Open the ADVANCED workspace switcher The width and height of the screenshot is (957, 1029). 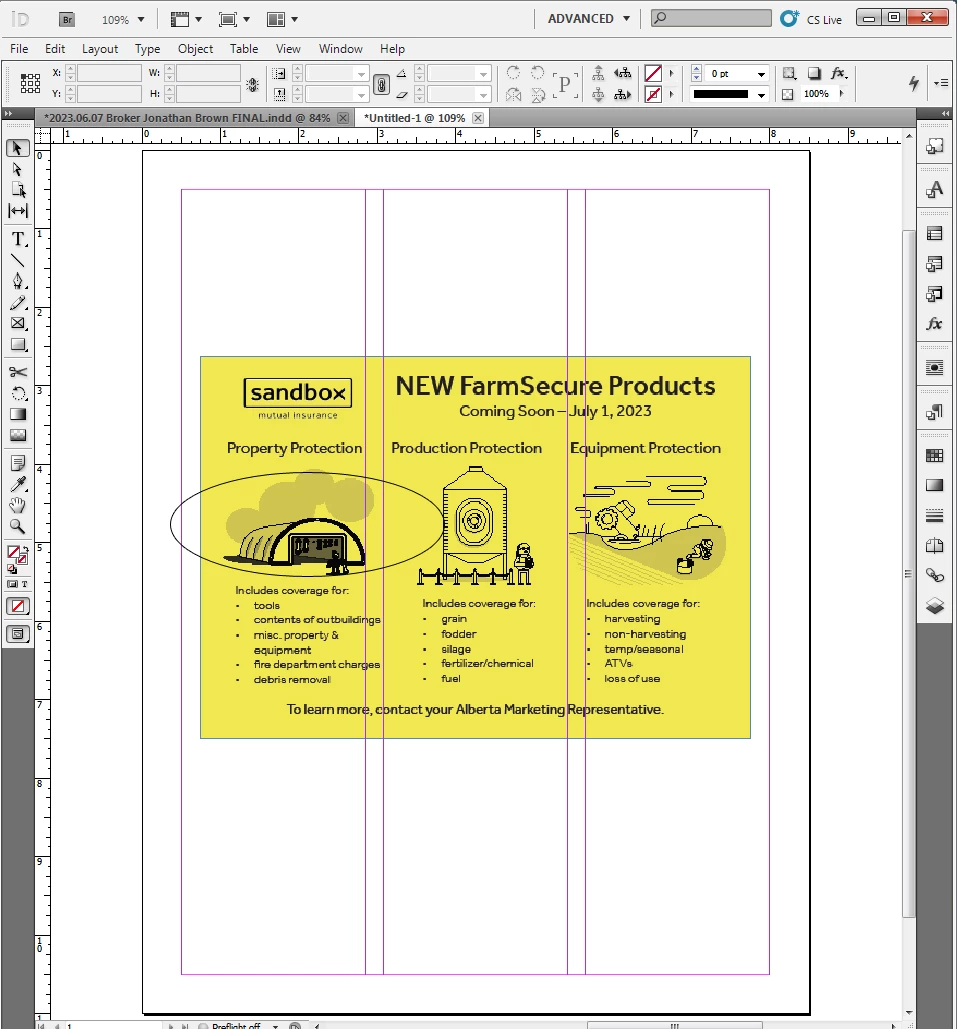coord(589,19)
